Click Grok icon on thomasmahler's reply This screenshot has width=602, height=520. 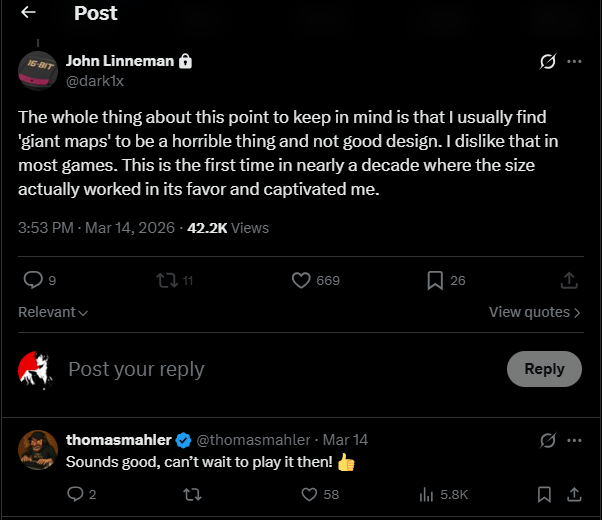click(547, 440)
